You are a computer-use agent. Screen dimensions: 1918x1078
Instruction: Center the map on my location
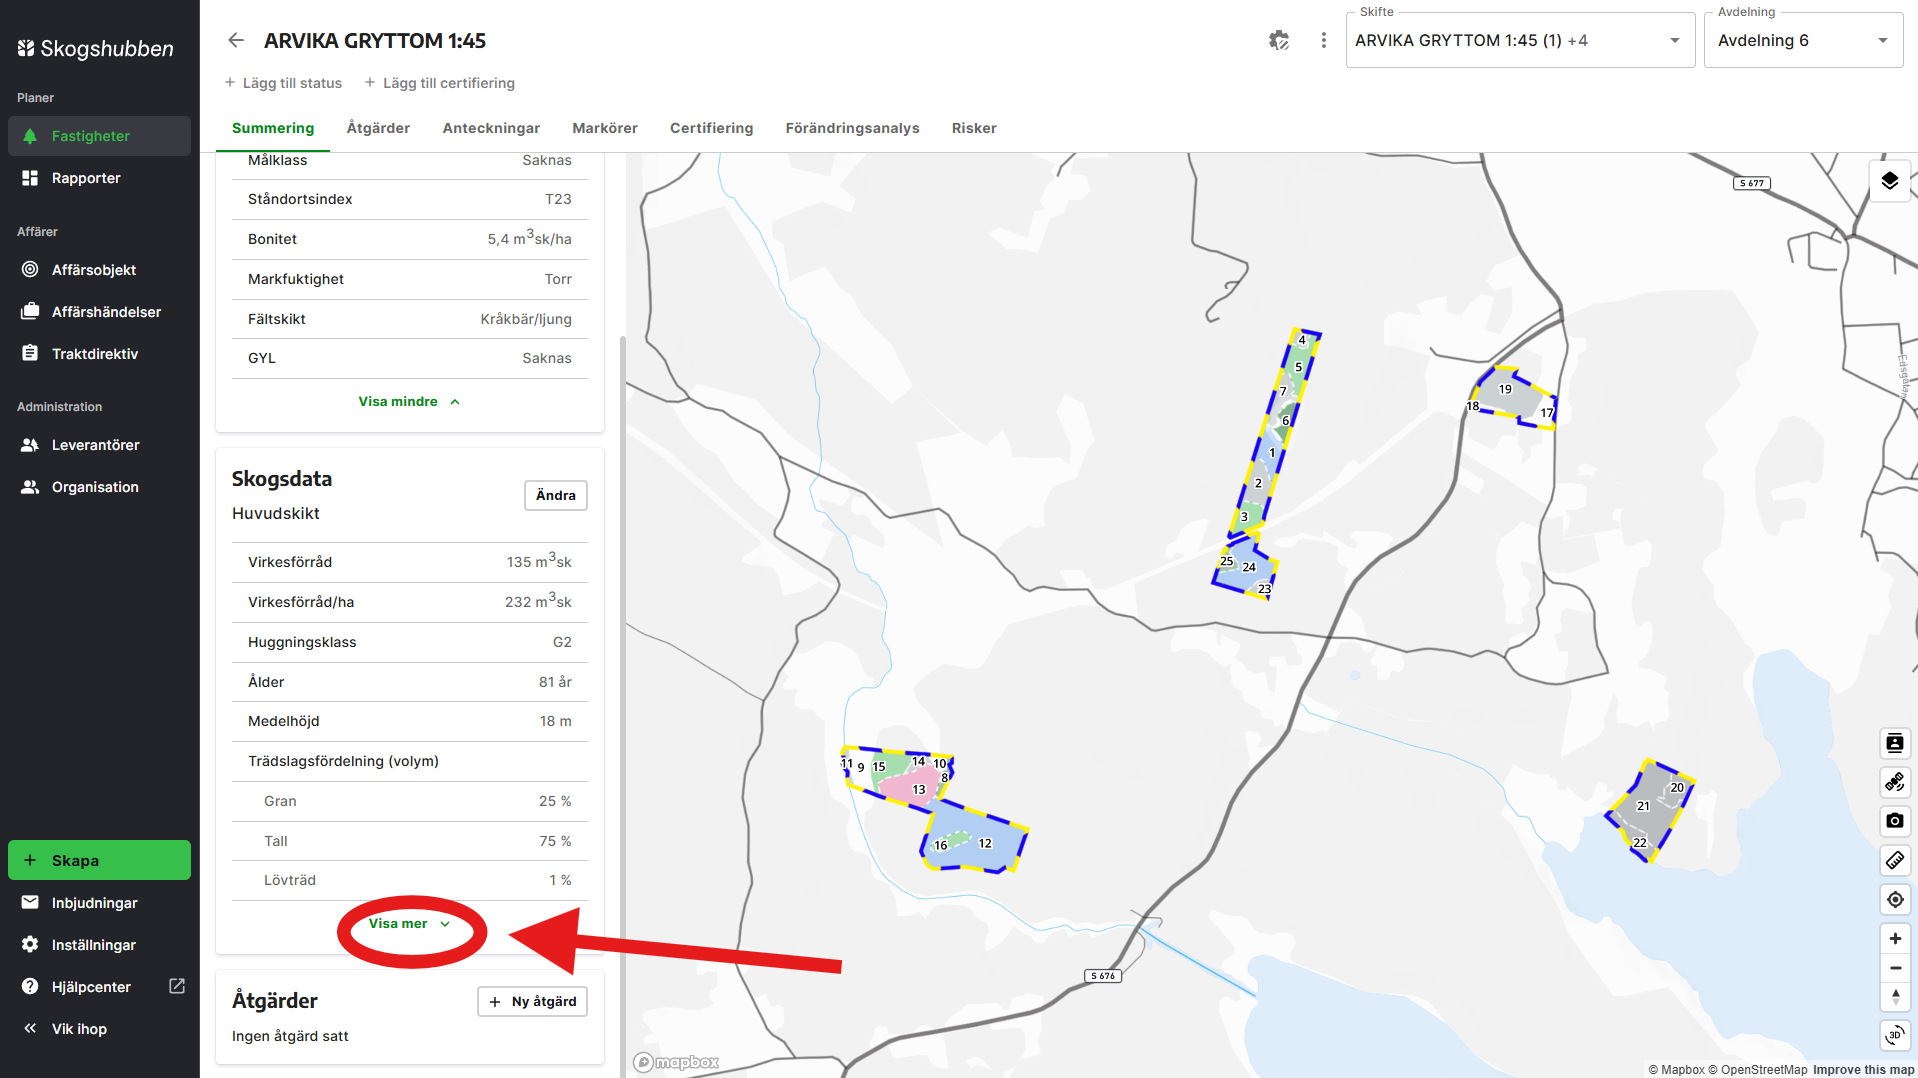1895,899
